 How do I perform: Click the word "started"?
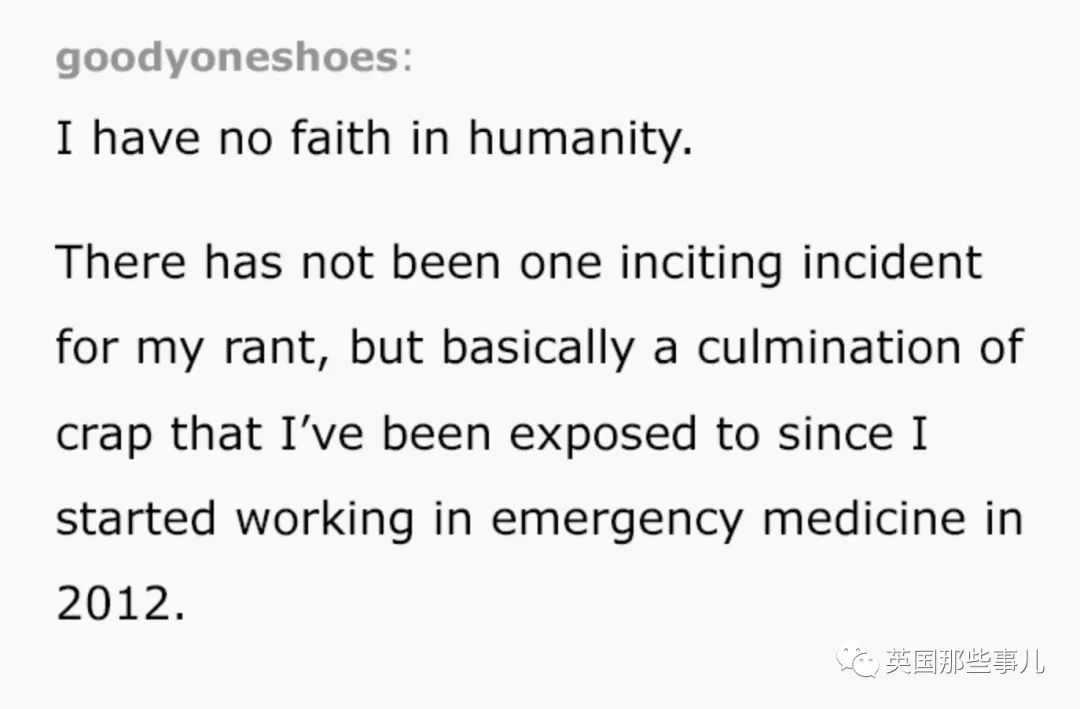coord(135,520)
